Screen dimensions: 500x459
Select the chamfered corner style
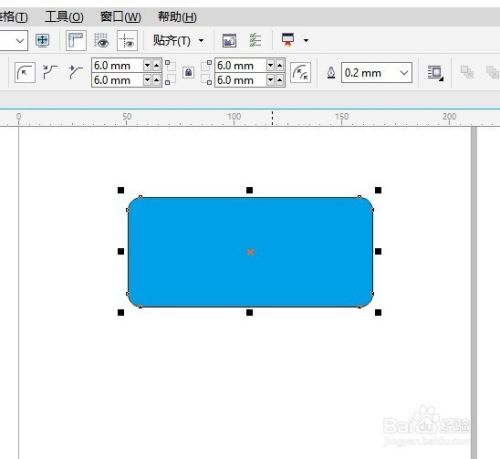coord(75,72)
